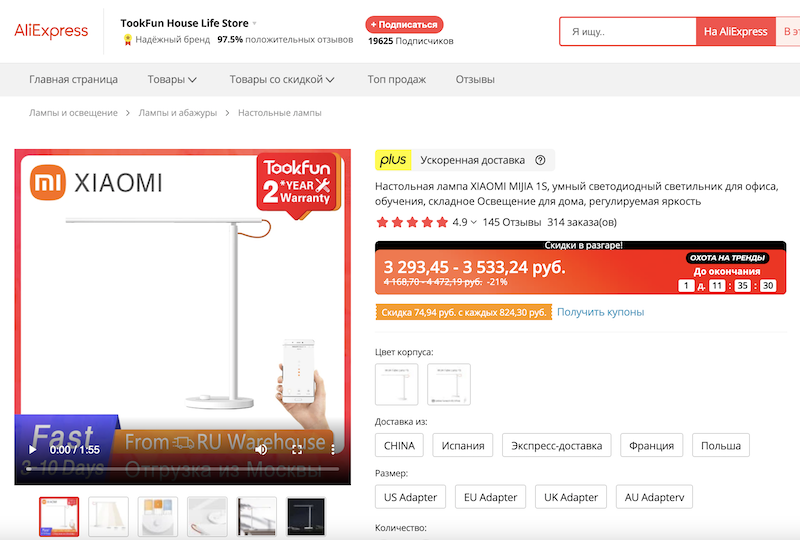Follow the Настольные лампы breadcrumb
Viewport: 800px width, 540px height.
[x=280, y=113]
